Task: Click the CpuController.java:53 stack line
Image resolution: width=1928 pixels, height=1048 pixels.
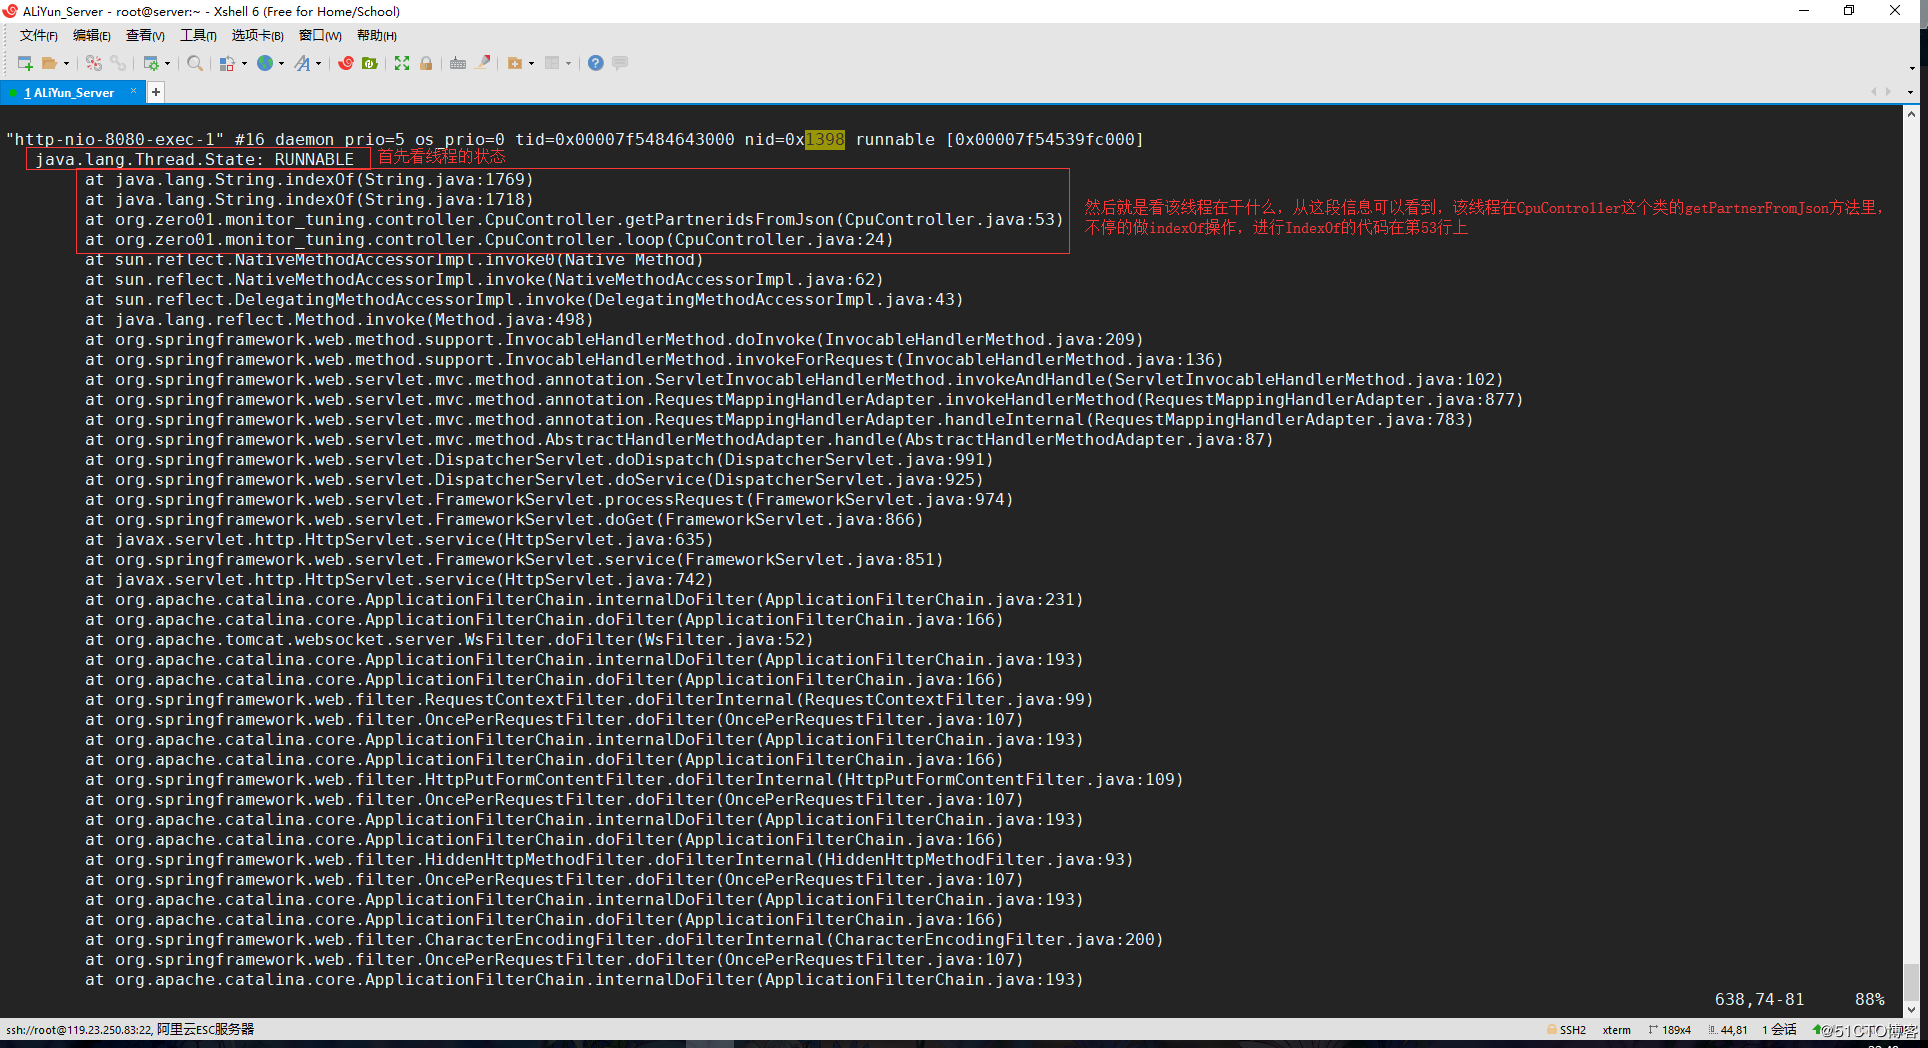Action: 574,219
